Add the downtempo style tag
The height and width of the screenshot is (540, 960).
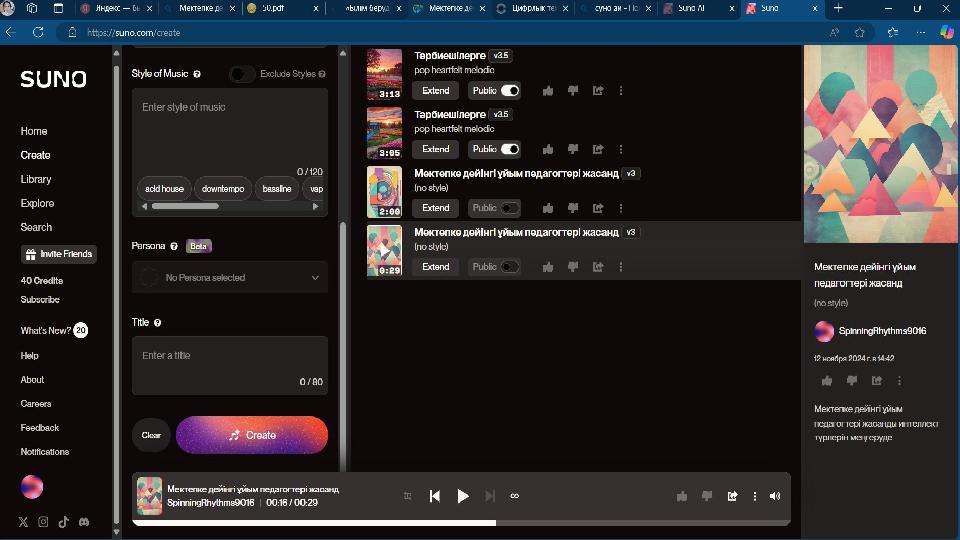pos(223,189)
